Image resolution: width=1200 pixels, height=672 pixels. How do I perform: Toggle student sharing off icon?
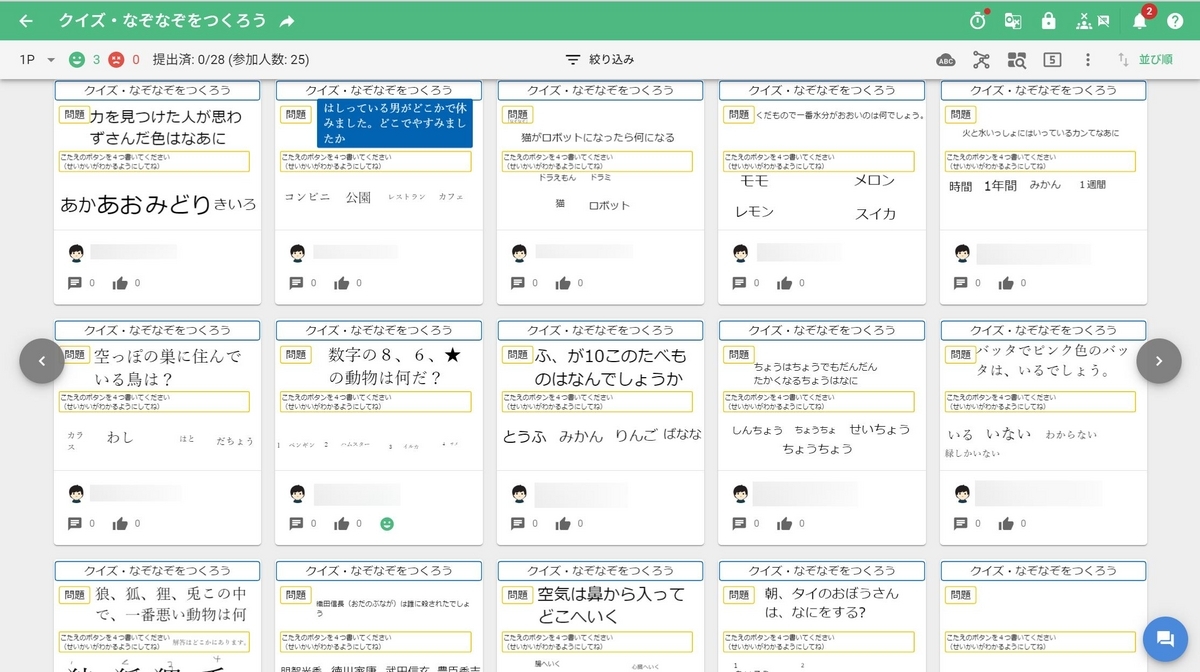point(1085,20)
